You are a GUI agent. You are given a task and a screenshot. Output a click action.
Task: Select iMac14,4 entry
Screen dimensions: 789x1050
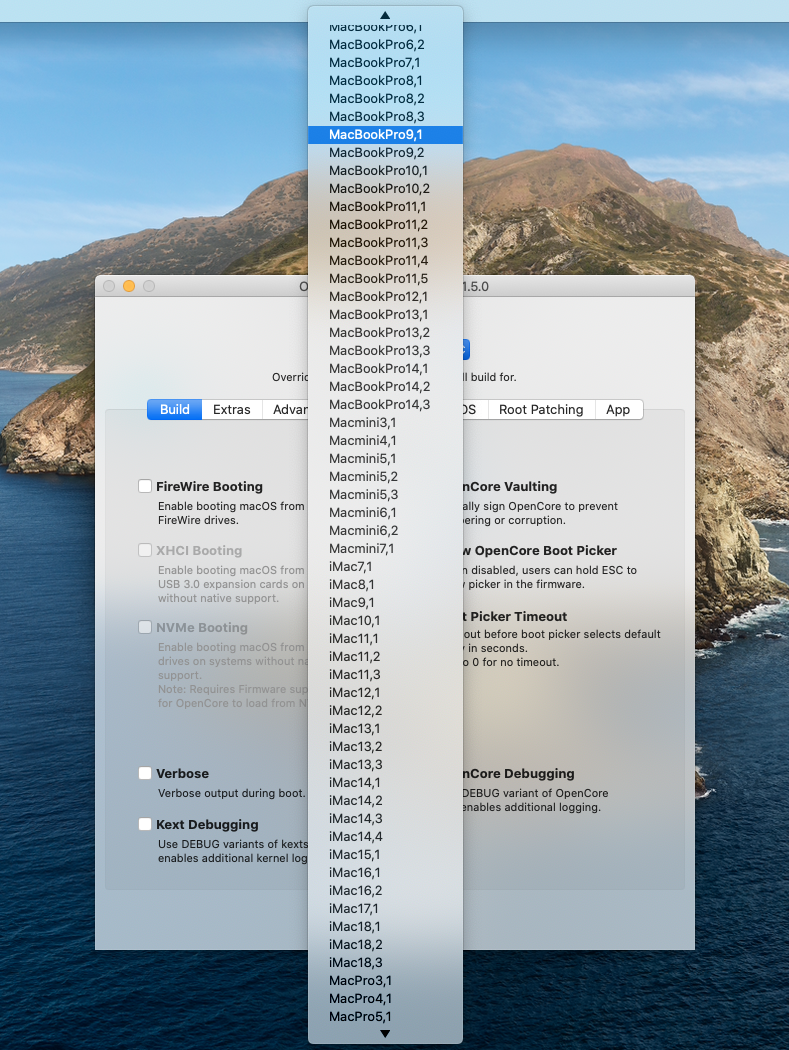tap(385, 836)
